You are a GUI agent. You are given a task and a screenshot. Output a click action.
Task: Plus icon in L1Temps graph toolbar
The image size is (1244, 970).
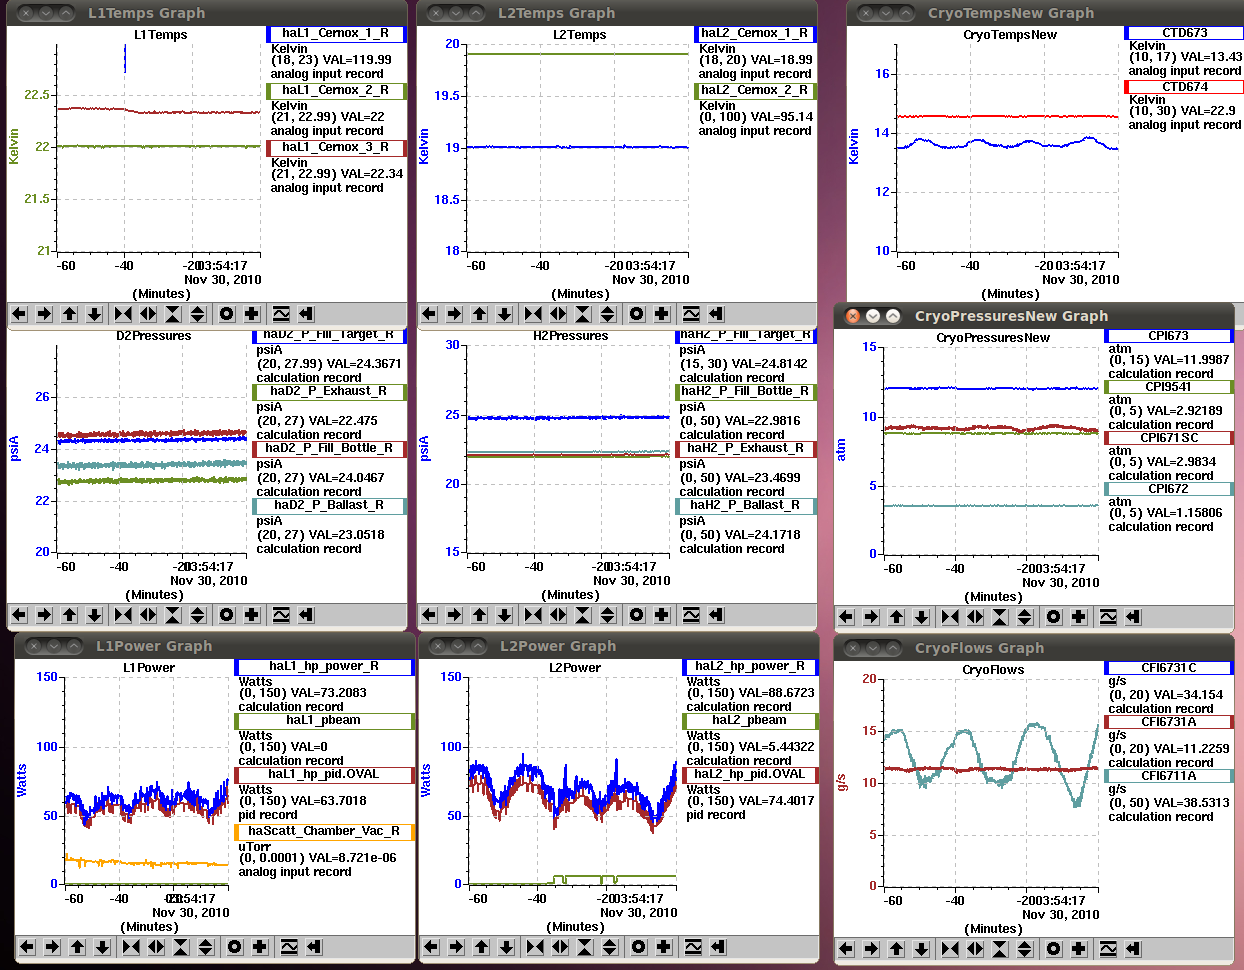pyautogui.click(x=252, y=314)
